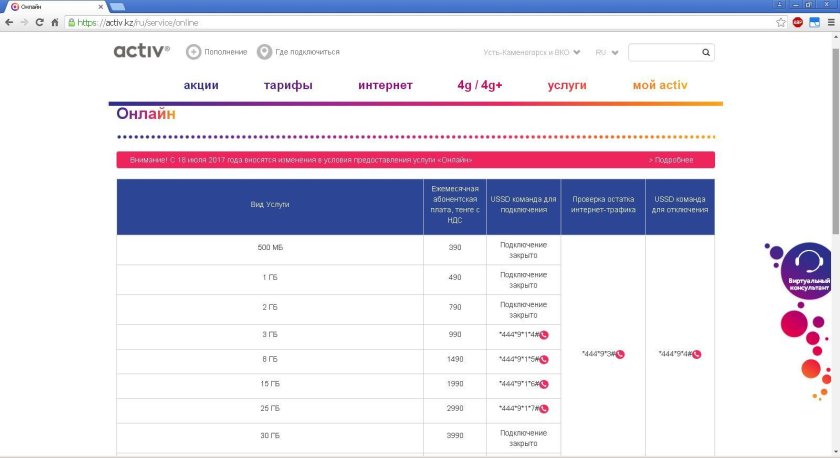Reload the page with the browser refresh button
The height and width of the screenshot is (458, 840).
(x=39, y=22)
